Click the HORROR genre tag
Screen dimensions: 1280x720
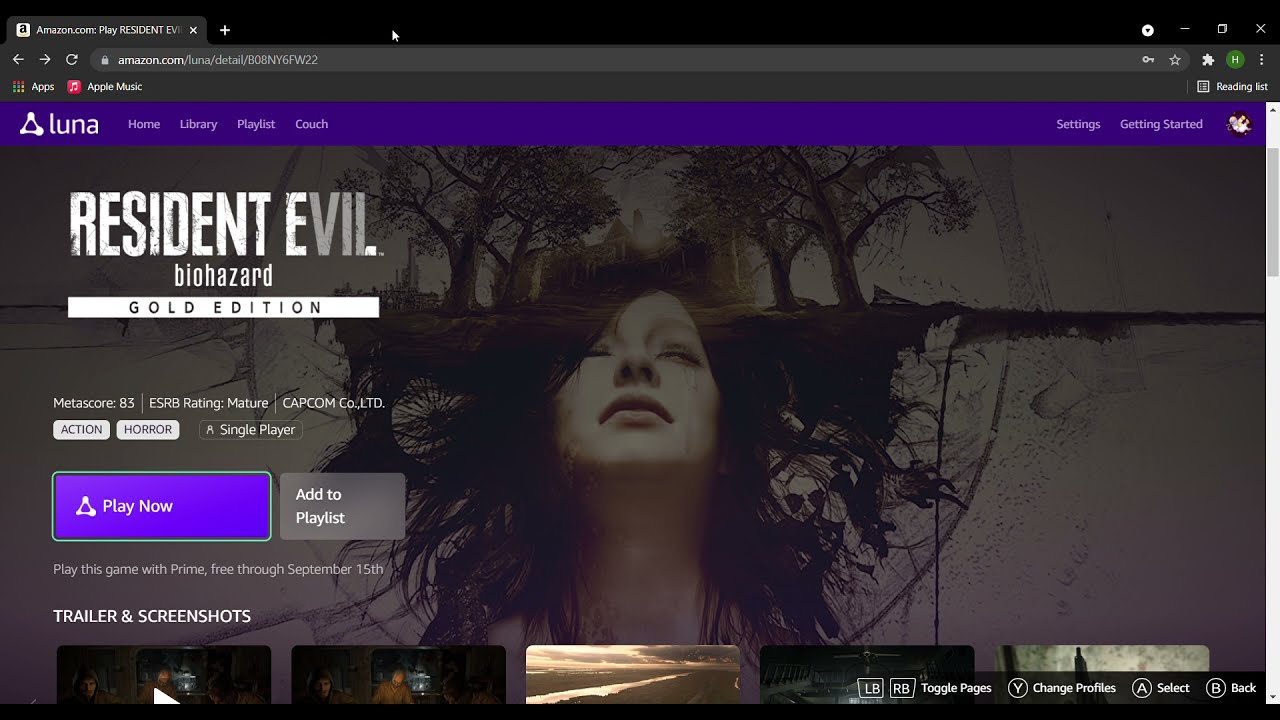[148, 430]
